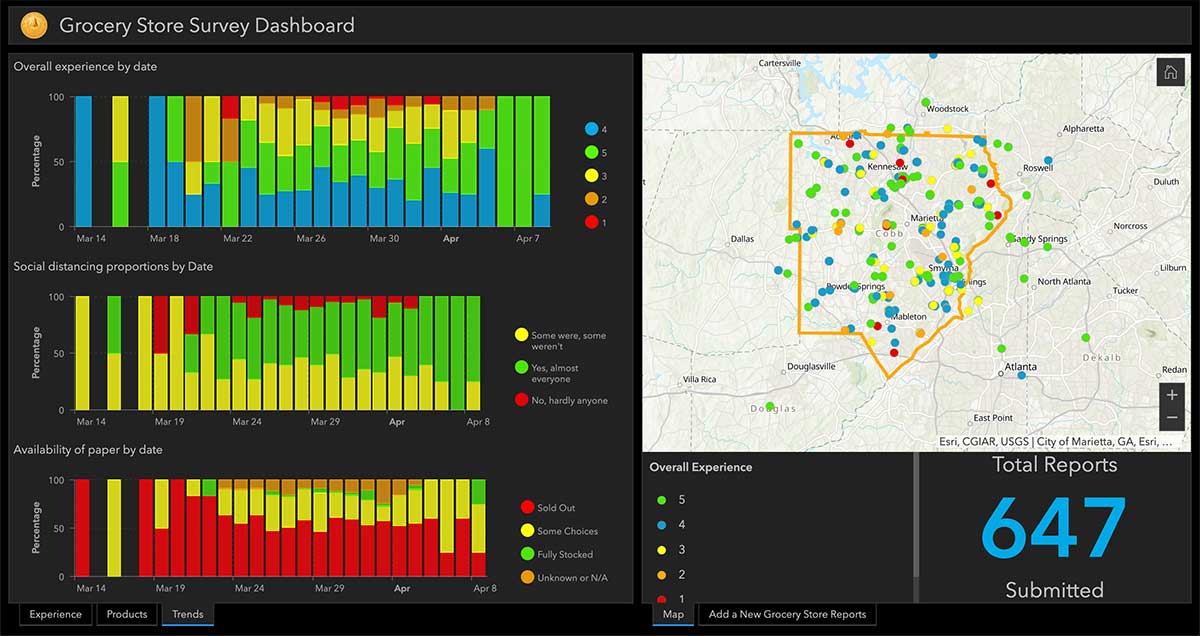
Task: Click the map attribution text
Action: click(x=1055, y=441)
